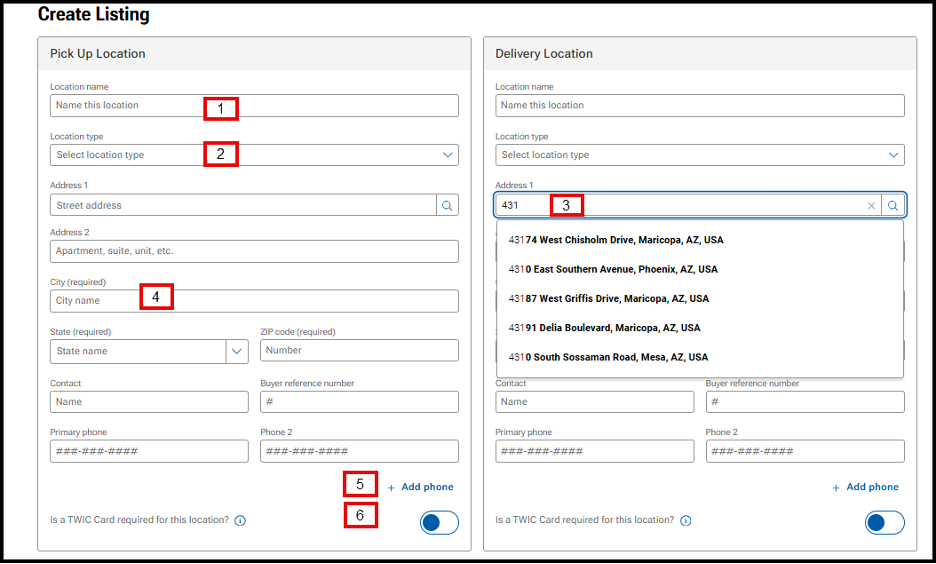Open the Pick Up Location type dropdown
Viewport: 936px width, 564px height.
coord(254,155)
